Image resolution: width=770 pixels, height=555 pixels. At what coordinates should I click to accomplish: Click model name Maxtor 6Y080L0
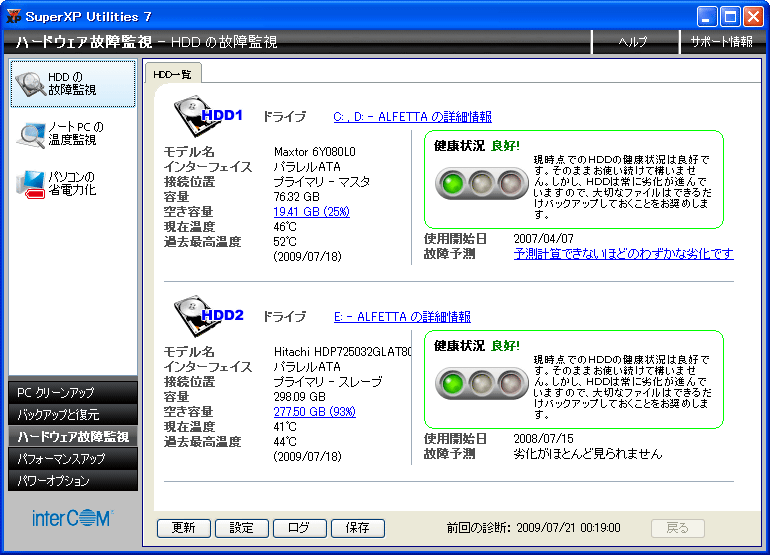tap(315, 152)
